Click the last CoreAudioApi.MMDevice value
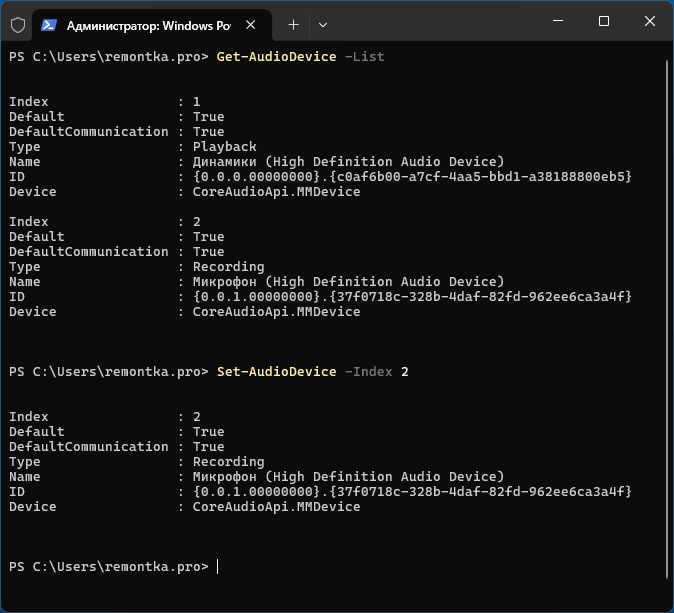Screen dimensions: 674x613 pos(276,507)
